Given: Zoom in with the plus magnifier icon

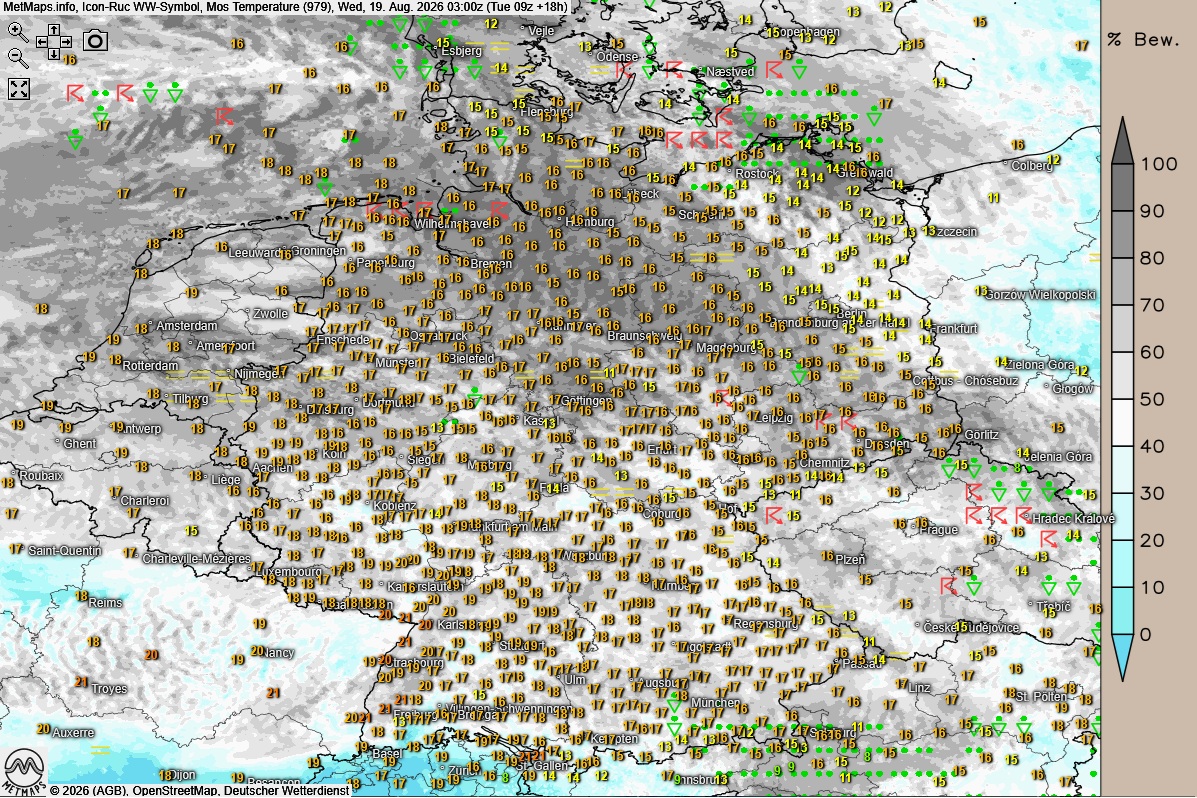Looking at the screenshot, I should point(18,32).
